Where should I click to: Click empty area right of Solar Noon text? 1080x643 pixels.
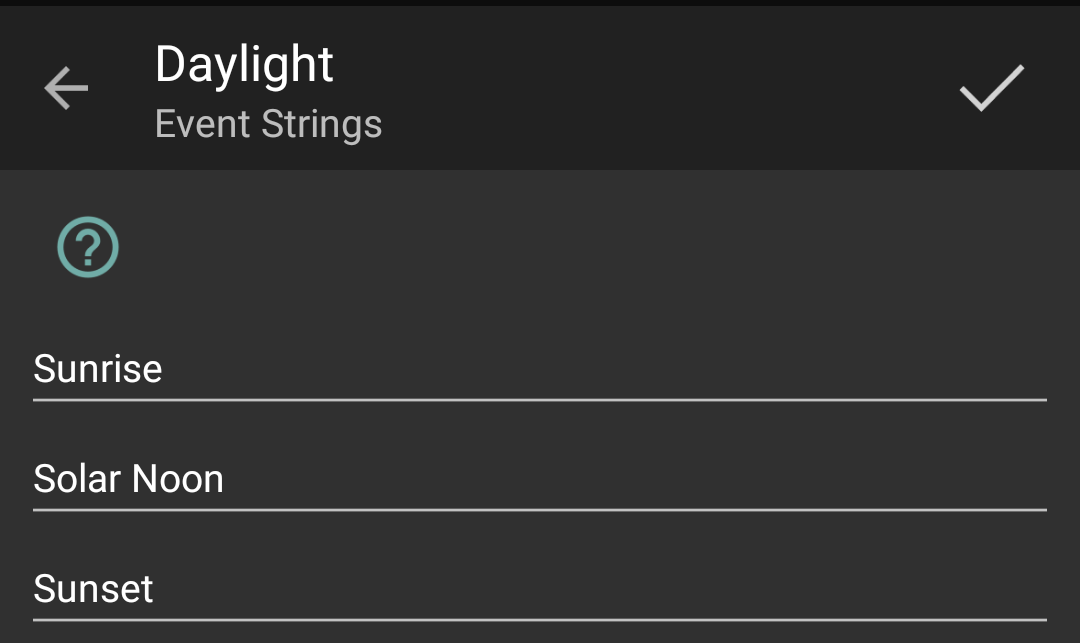tap(800, 479)
